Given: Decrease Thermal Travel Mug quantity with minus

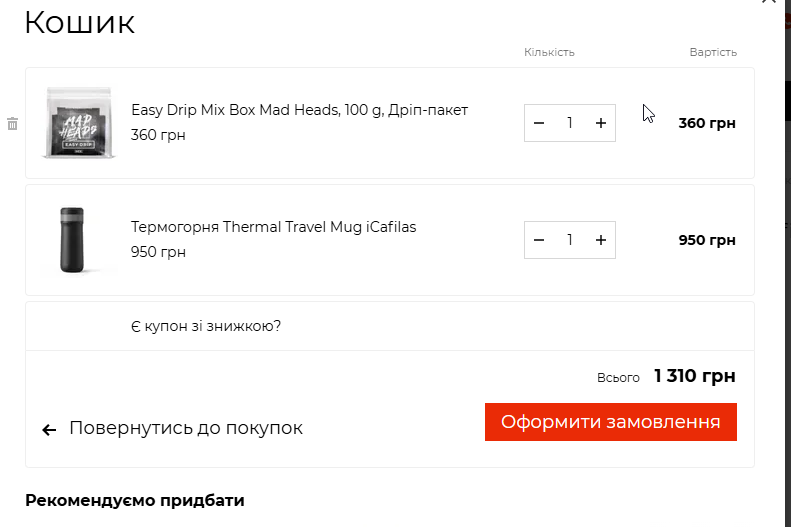Looking at the screenshot, I should (x=539, y=240).
